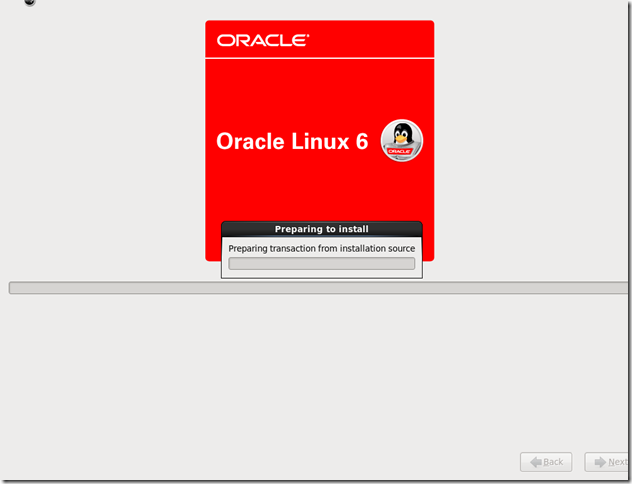Click the Preparing to install dialog title
Image resolution: width=632 pixels, height=484 pixels.
(x=322, y=229)
